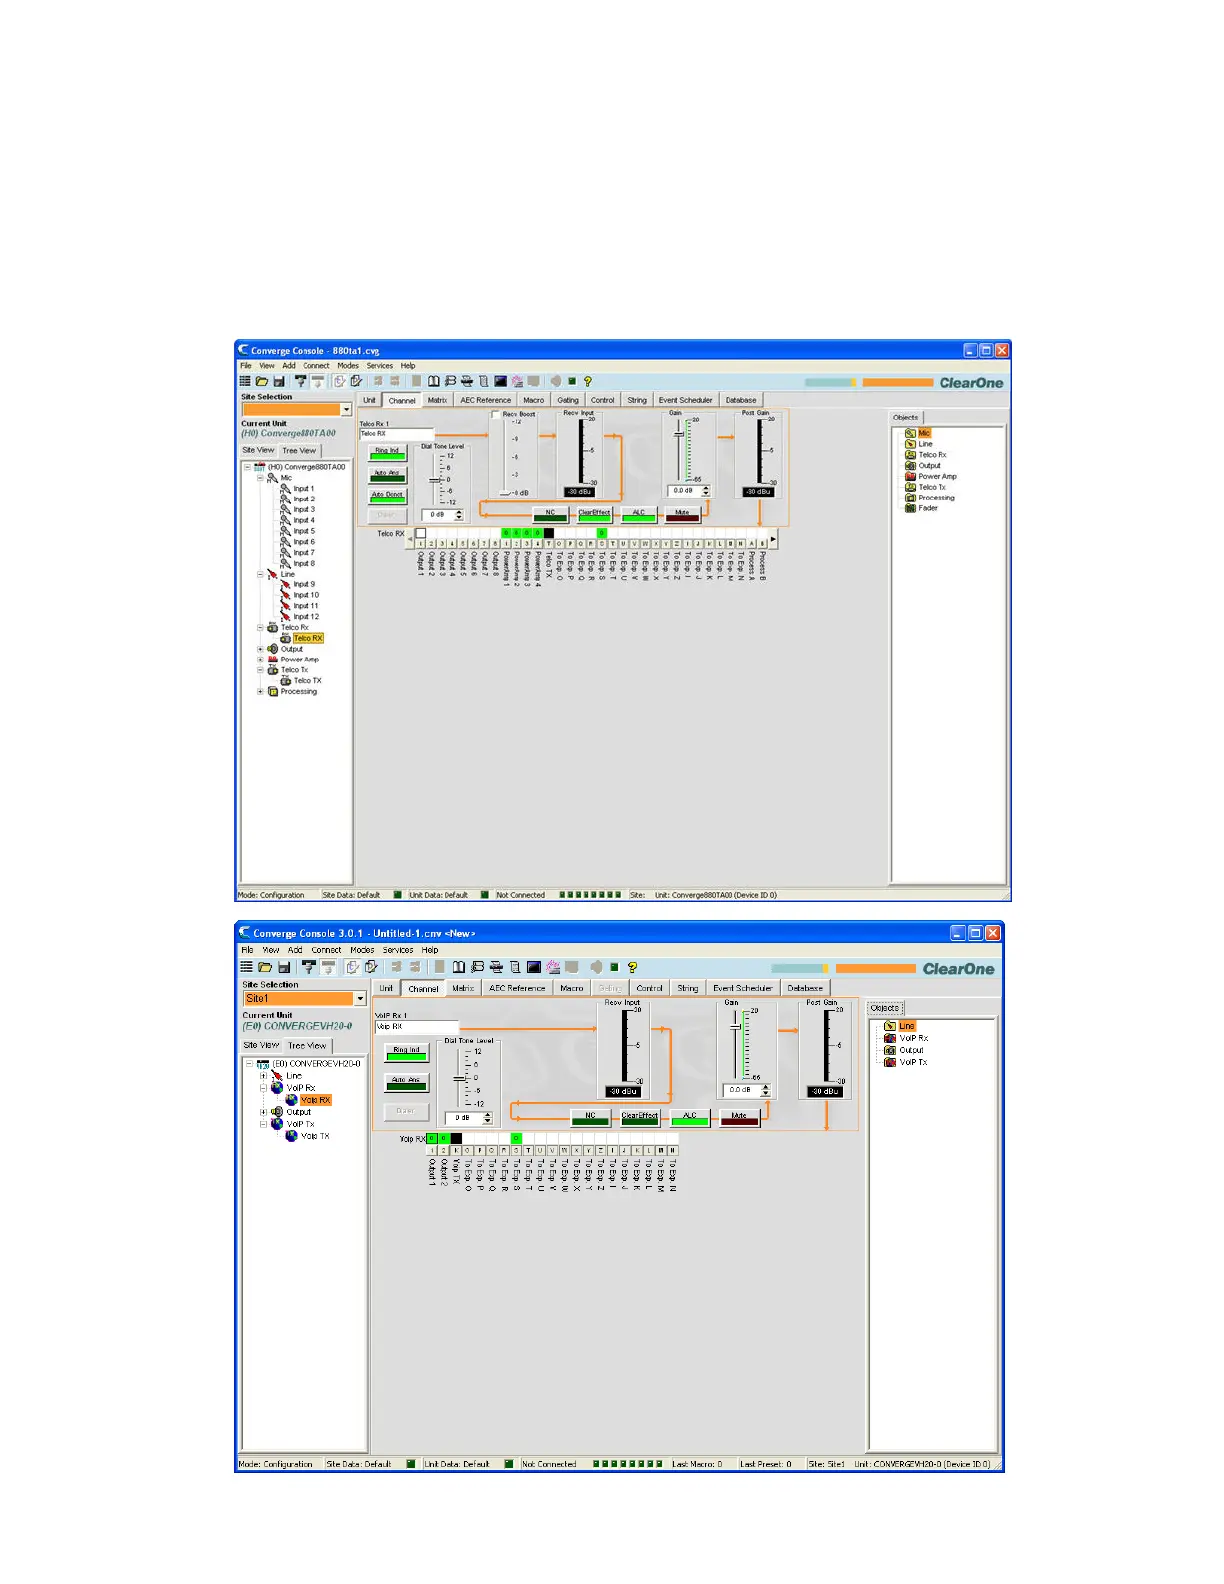Toggle ALC in the VoIP Rx channel window

689,1117
